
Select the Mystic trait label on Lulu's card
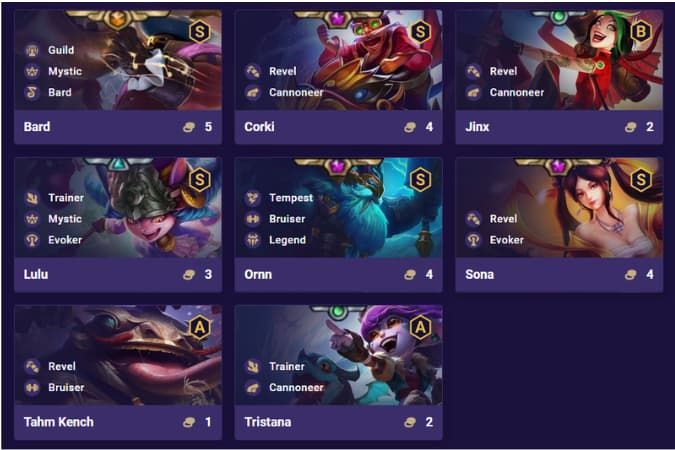65,219
